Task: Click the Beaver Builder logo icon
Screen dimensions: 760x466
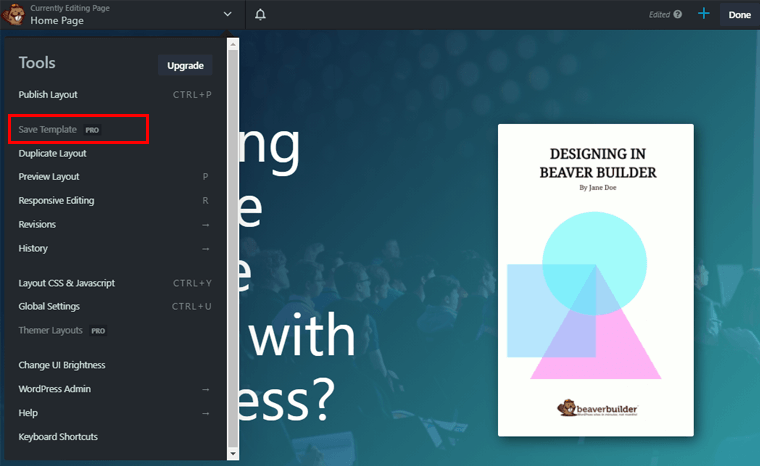Action: [x=15, y=15]
